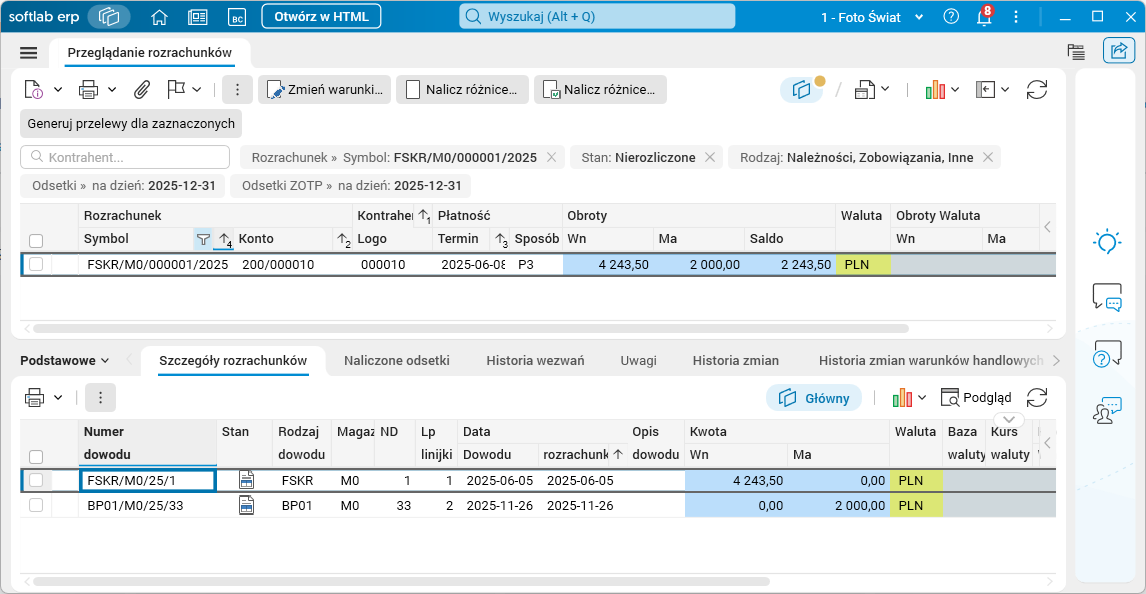
Task: Open the company selector 1 - Foto Świat
Action: 872,17
